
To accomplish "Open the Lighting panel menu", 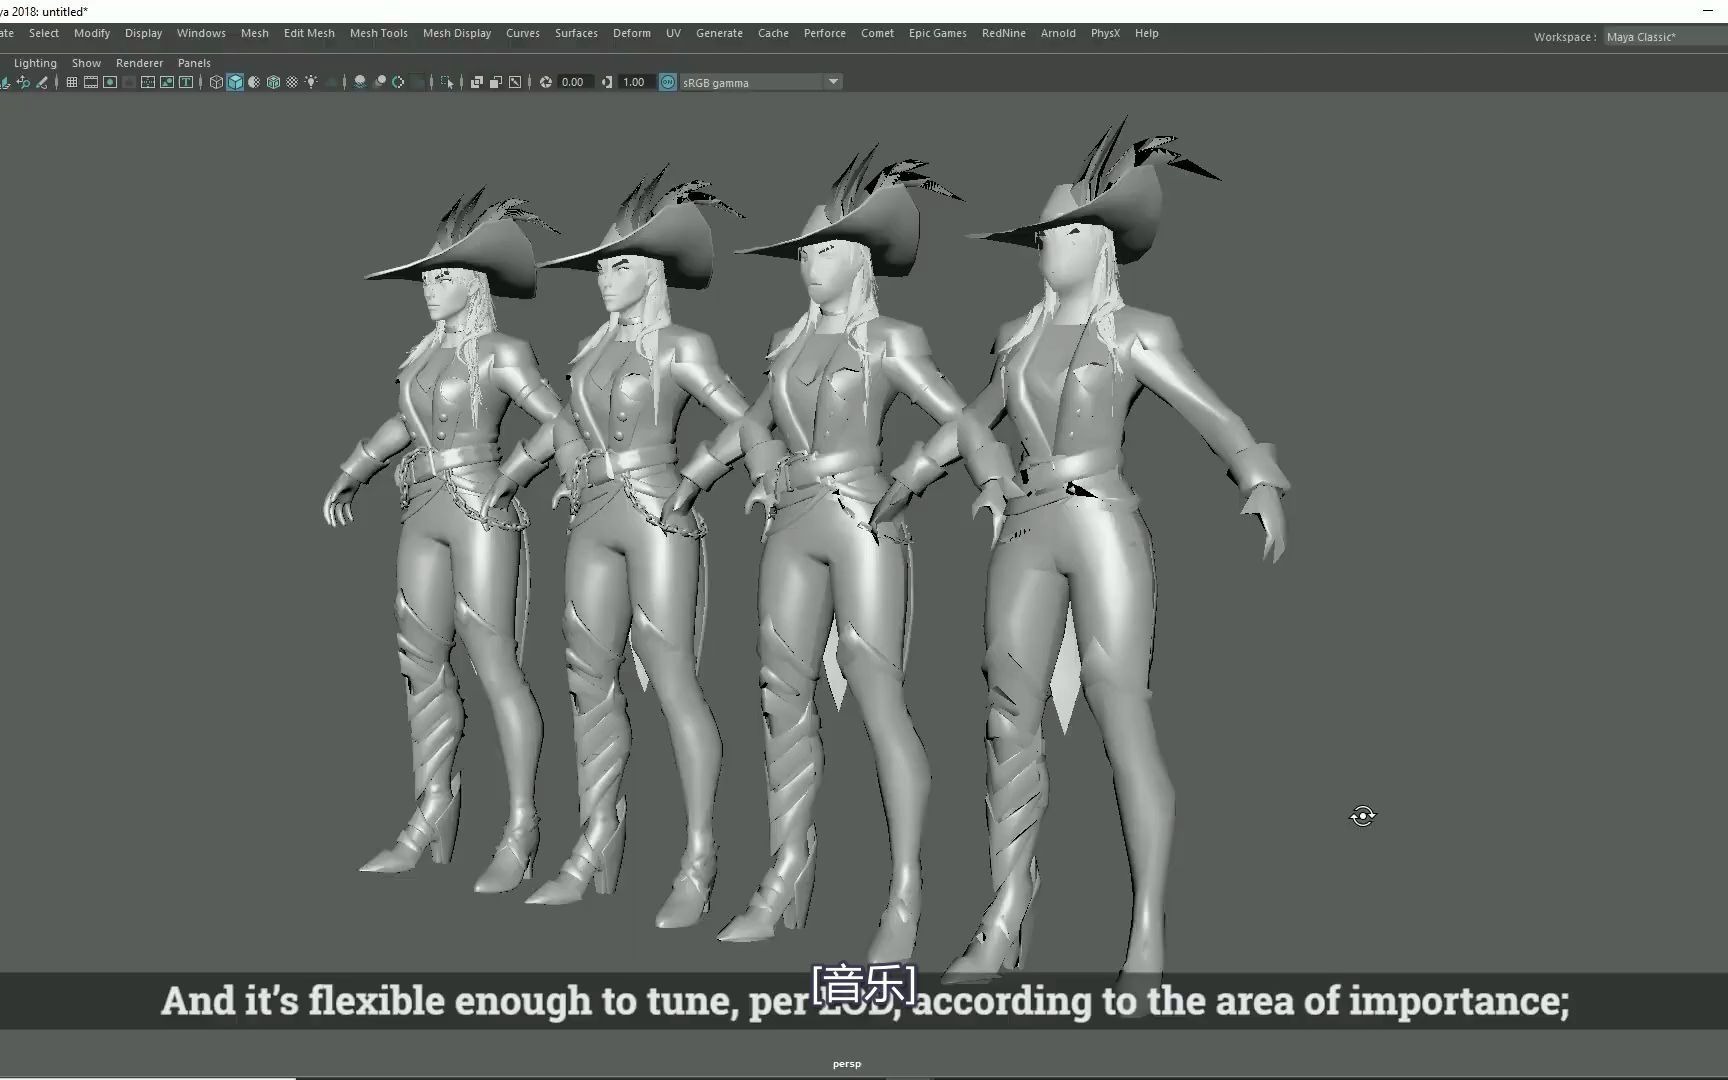I will (35, 63).
